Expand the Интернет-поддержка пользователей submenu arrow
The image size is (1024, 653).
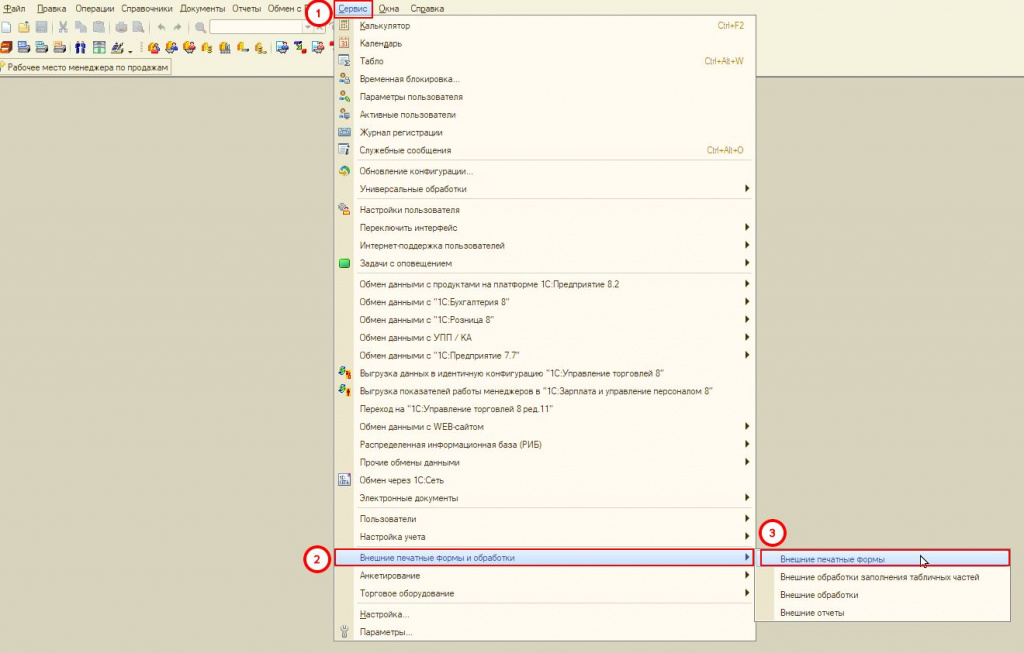click(x=747, y=245)
